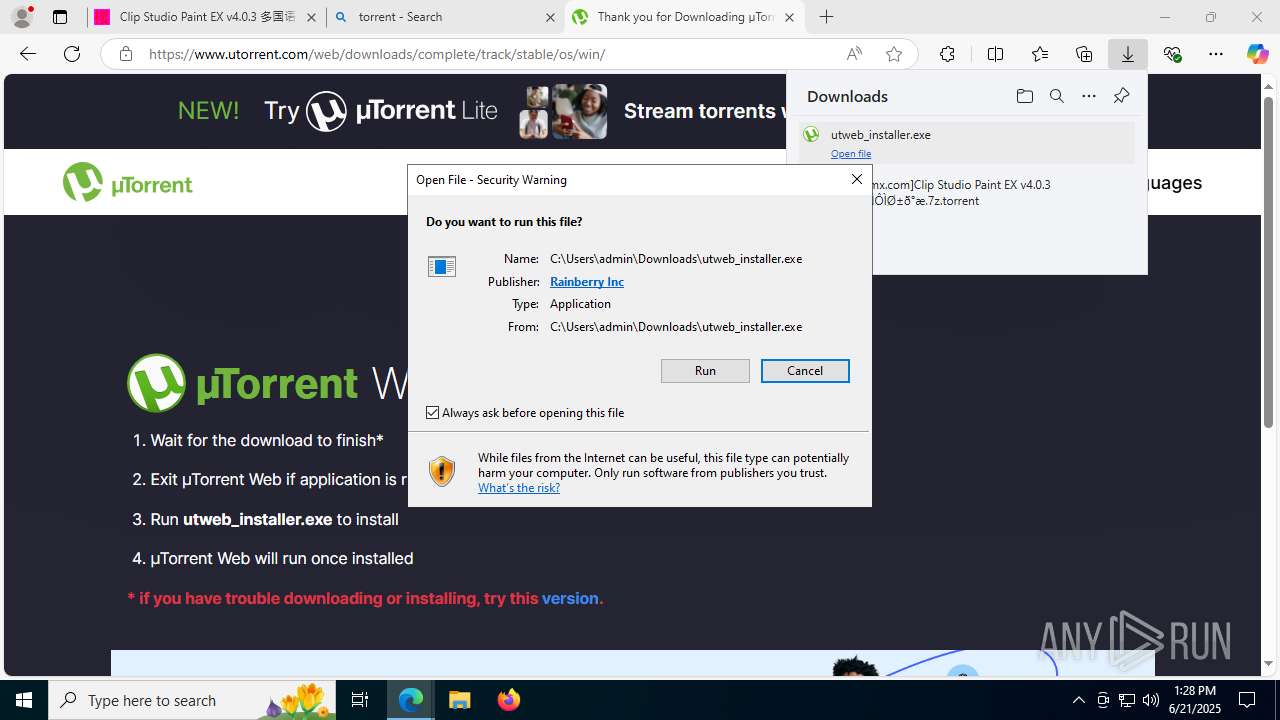The width and height of the screenshot is (1280, 720).
Task: Click the page vertical scrollbar thumb
Action: click(1269, 263)
